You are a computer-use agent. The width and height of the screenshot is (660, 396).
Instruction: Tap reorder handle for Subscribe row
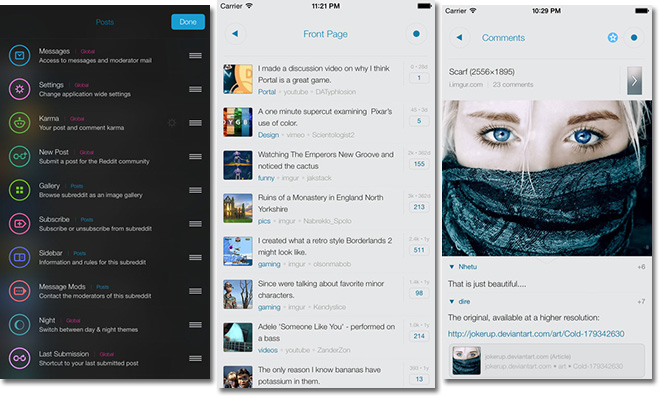coord(195,223)
